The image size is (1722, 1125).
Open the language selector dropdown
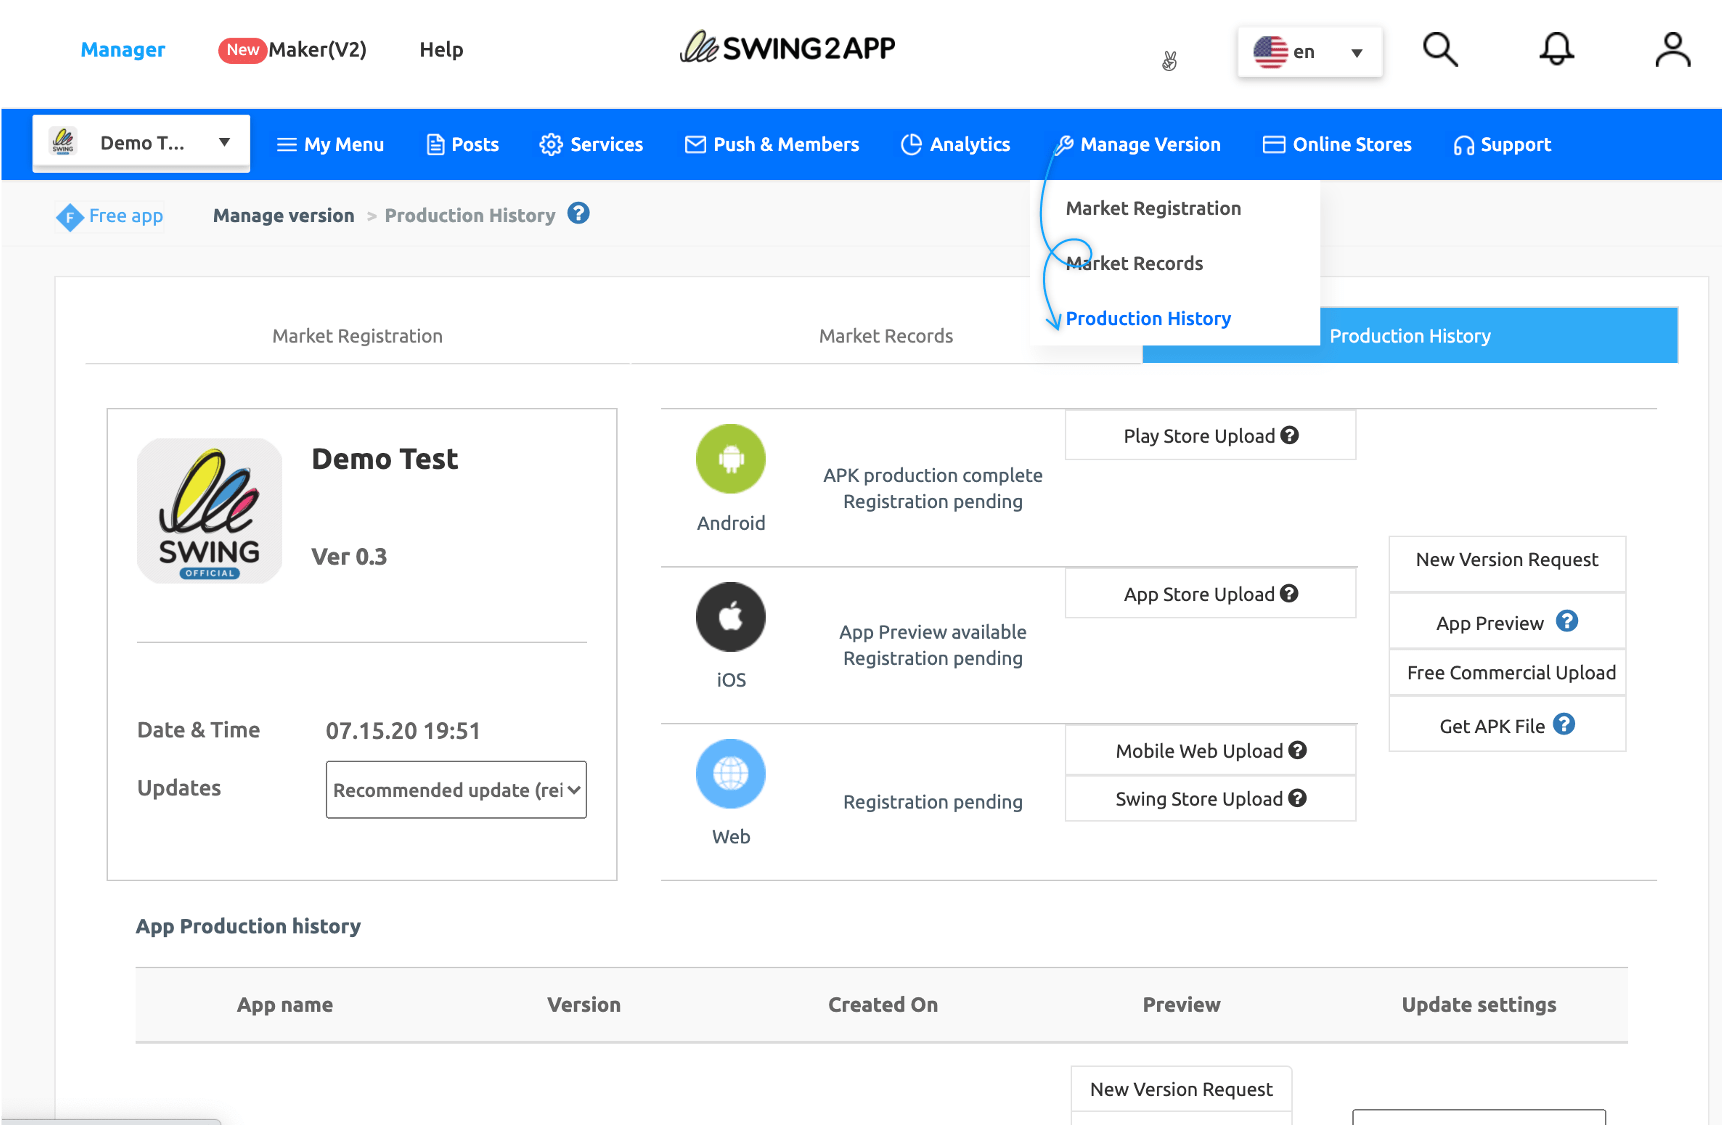[x=1309, y=52]
